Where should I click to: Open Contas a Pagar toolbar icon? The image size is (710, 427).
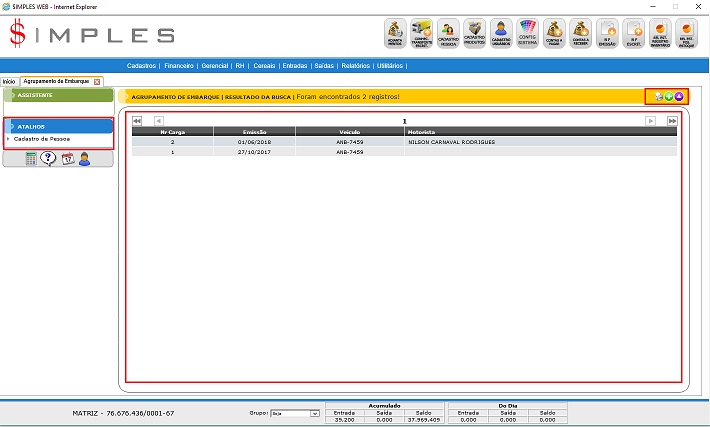[x=554, y=33]
